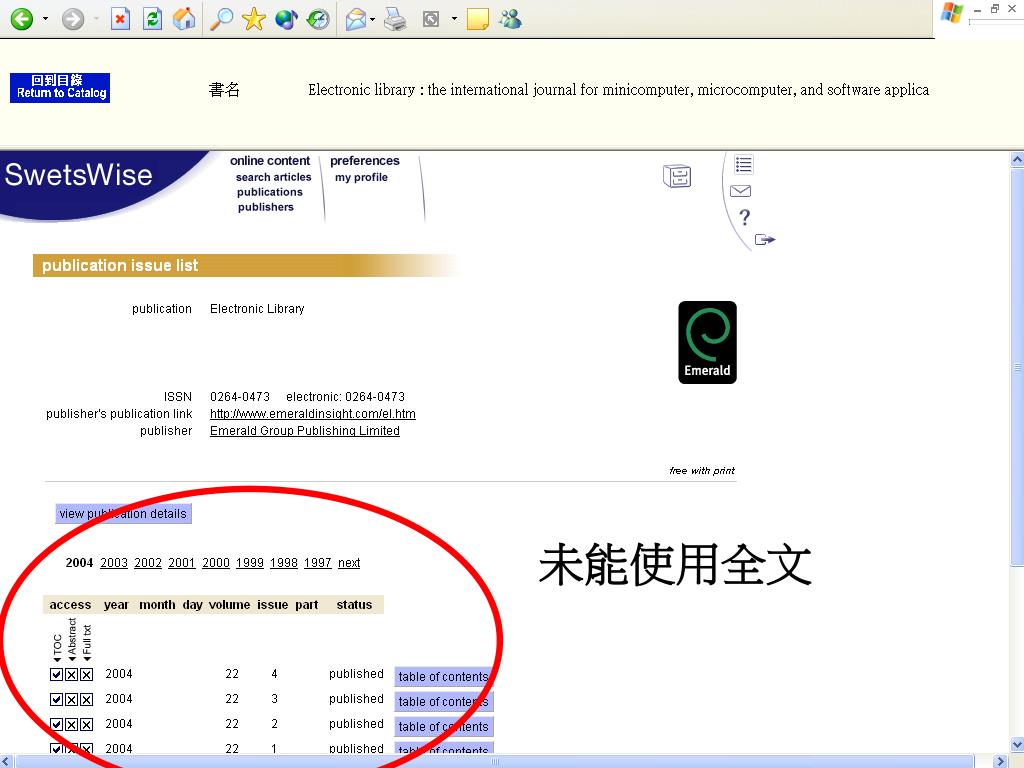Open table of contents for issue 4
This screenshot has height=768, width=1024.
[443, 677]
